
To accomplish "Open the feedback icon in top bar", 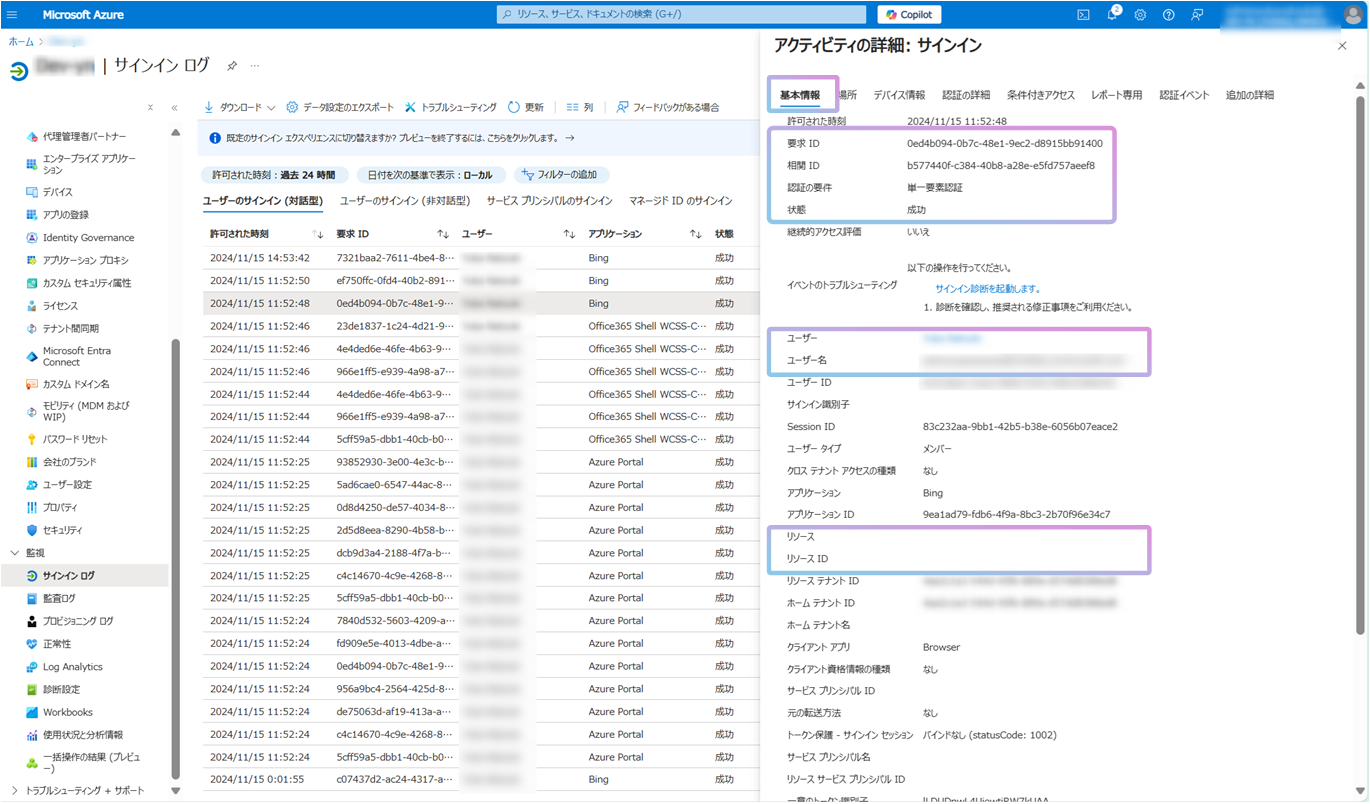I will [x=1197, y=15].
